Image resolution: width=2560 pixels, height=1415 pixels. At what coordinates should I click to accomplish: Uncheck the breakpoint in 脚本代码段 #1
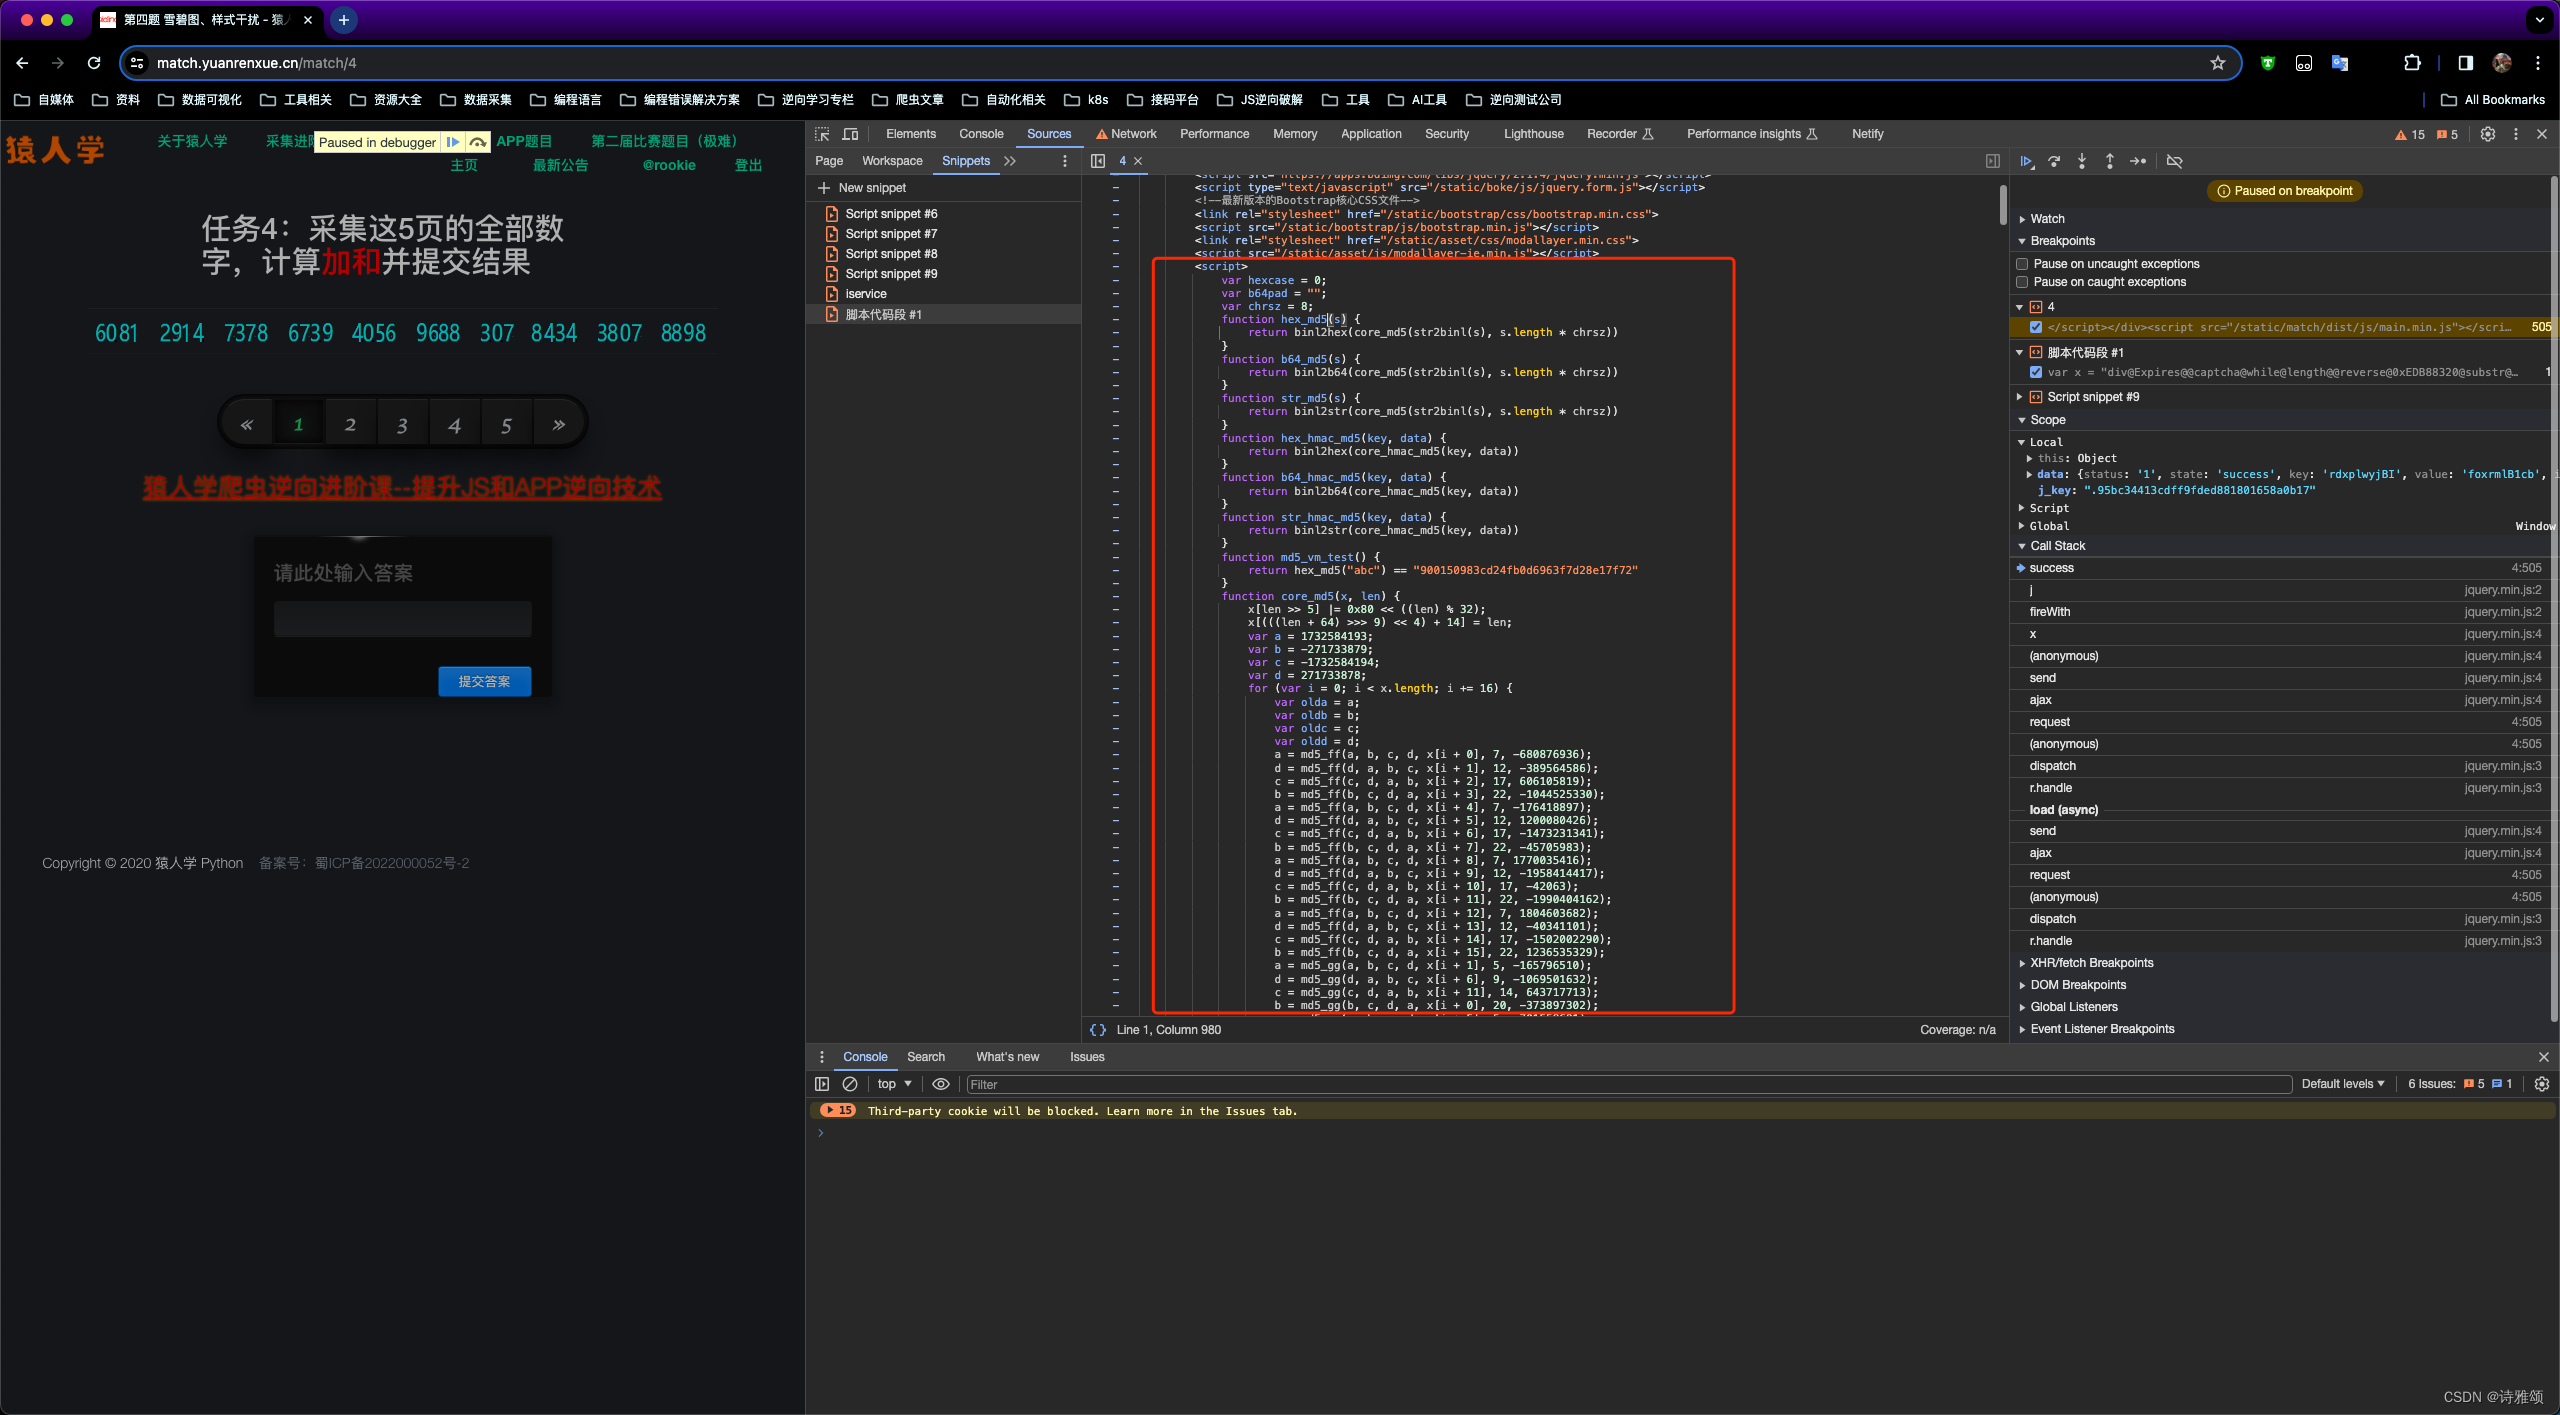click(2035, 372)
